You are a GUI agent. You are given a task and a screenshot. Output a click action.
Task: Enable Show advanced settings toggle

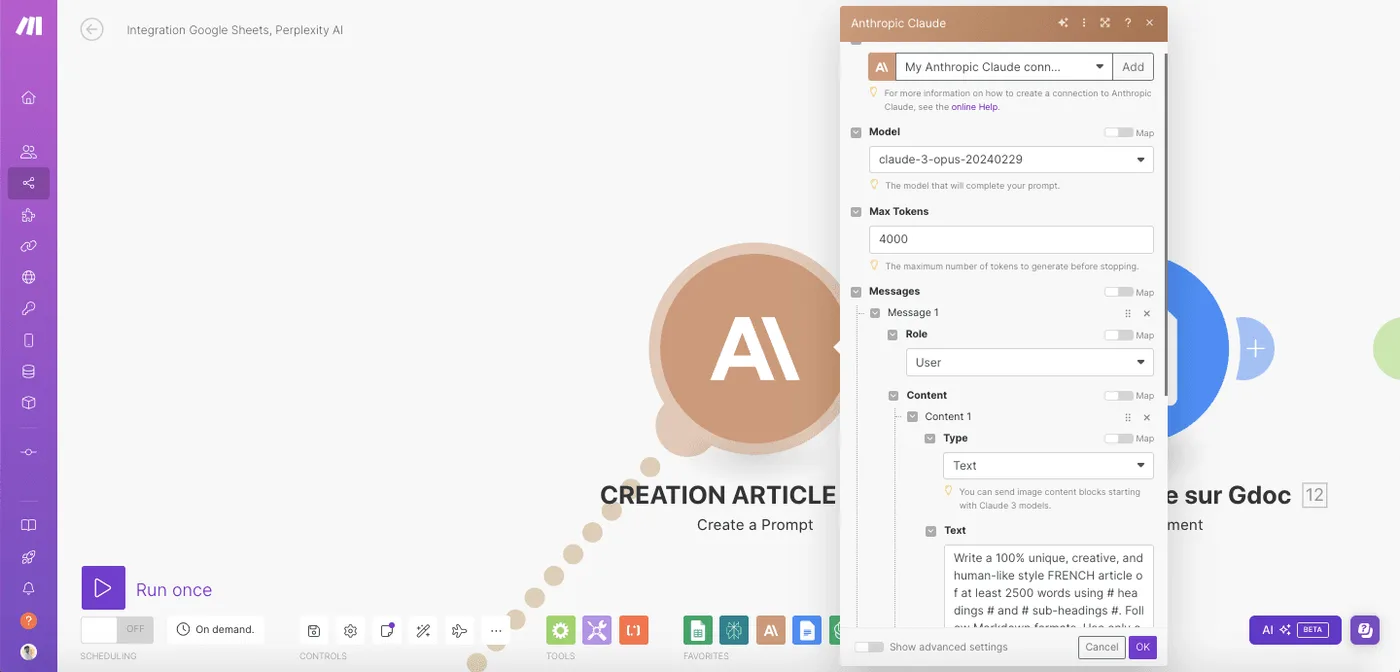(869, 647)
